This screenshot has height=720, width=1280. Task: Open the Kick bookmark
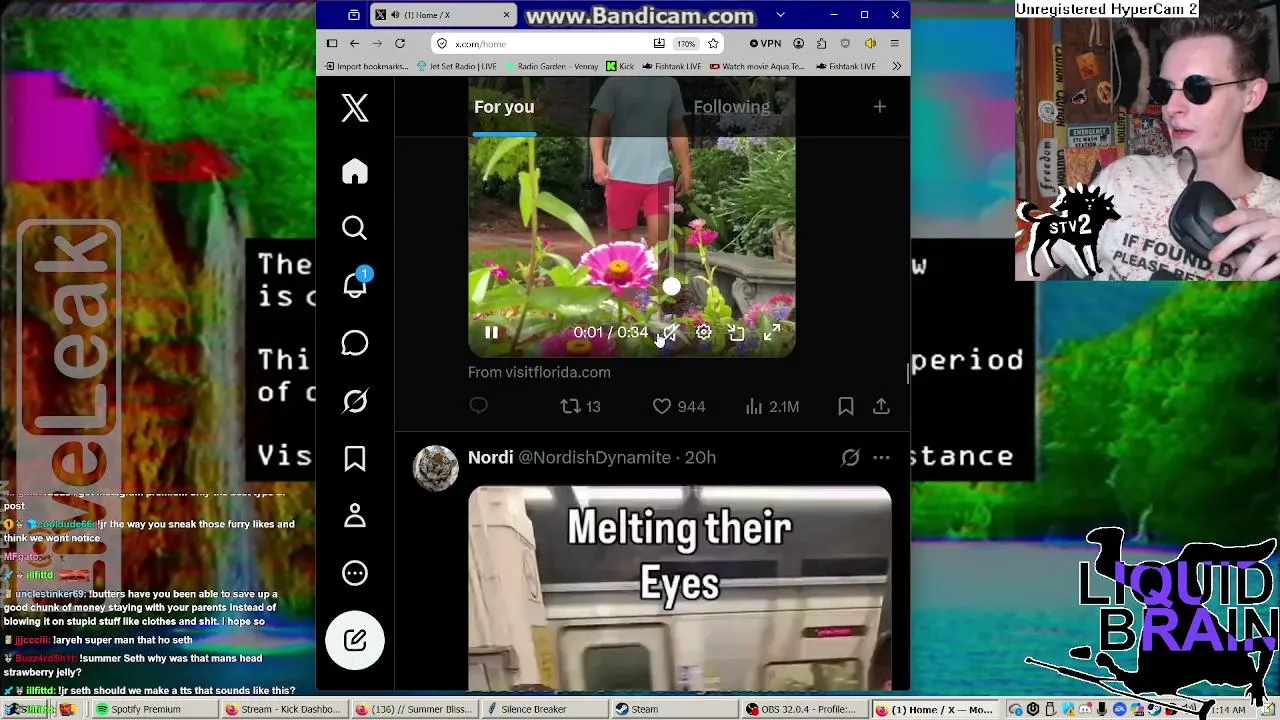[621, 67]
